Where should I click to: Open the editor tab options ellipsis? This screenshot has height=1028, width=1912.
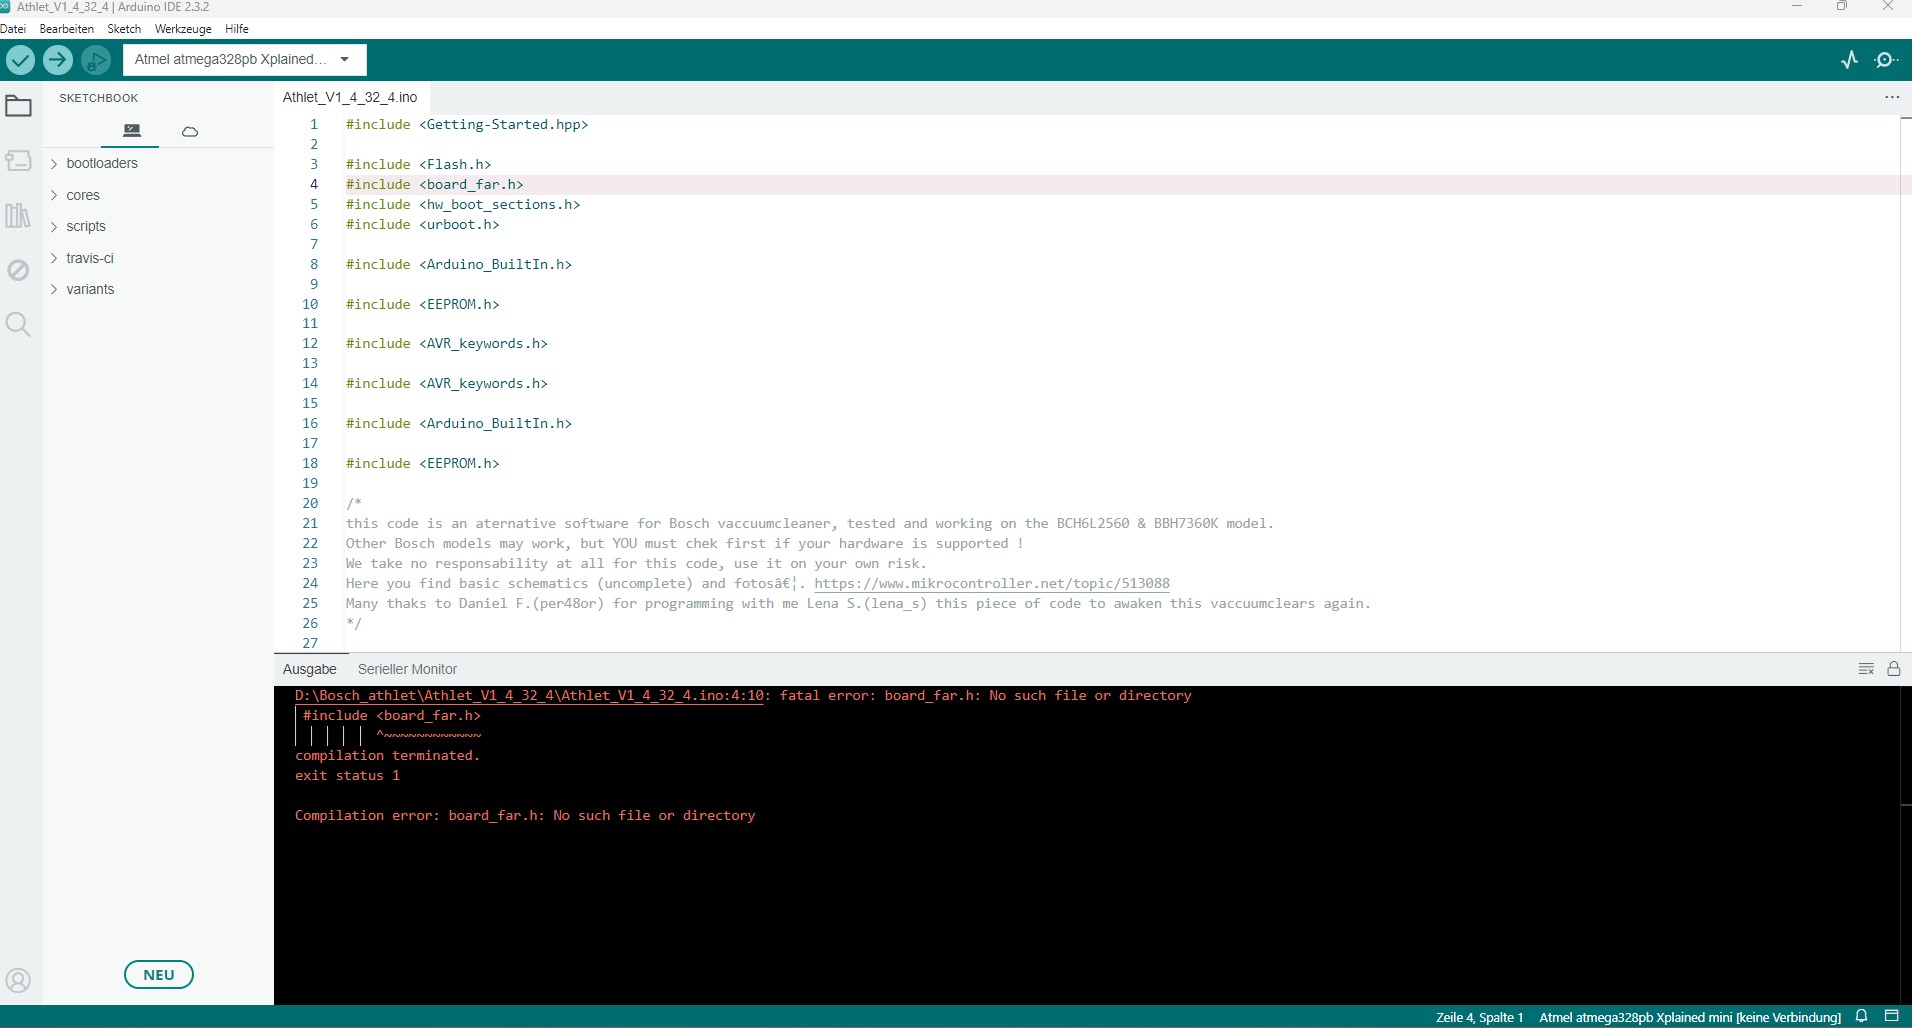pos(1891,97)
